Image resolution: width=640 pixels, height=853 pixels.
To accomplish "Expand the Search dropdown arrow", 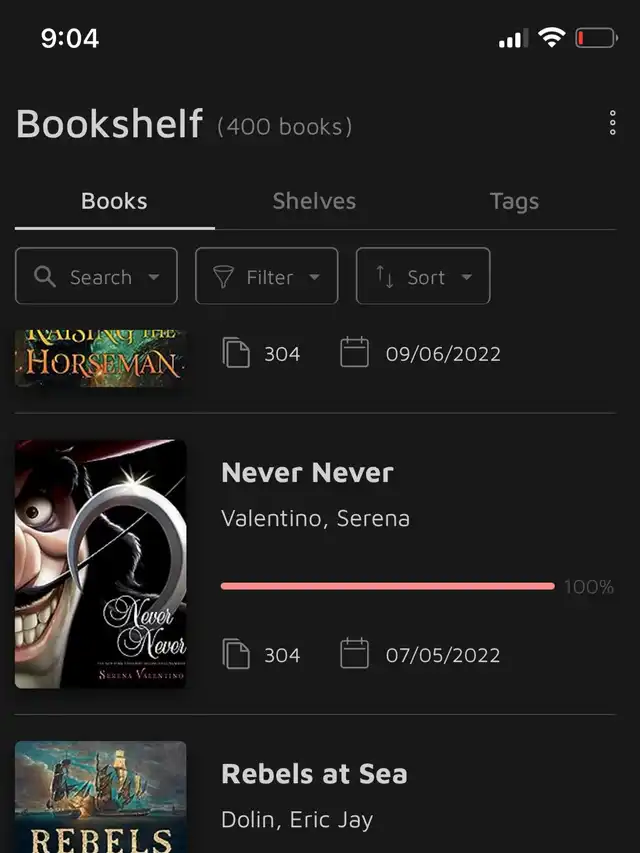I will 154,277.
